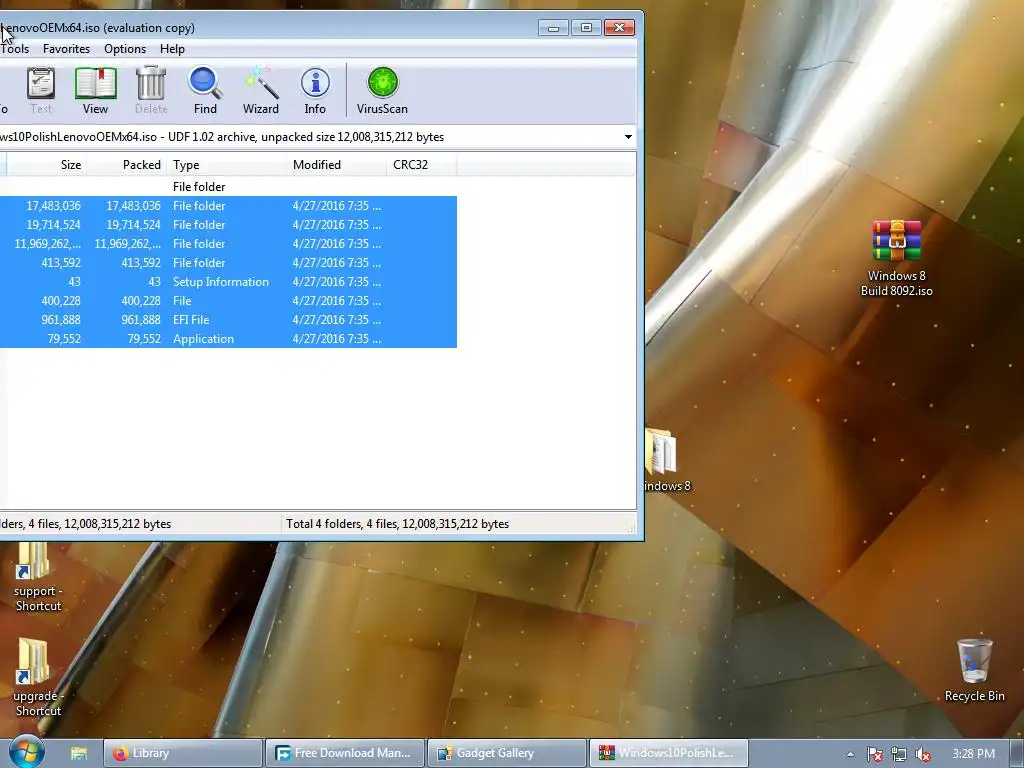Select the support - Shortcut desktop icon
This screenshot has height=768, width=1024.
[x=38, y=578]
